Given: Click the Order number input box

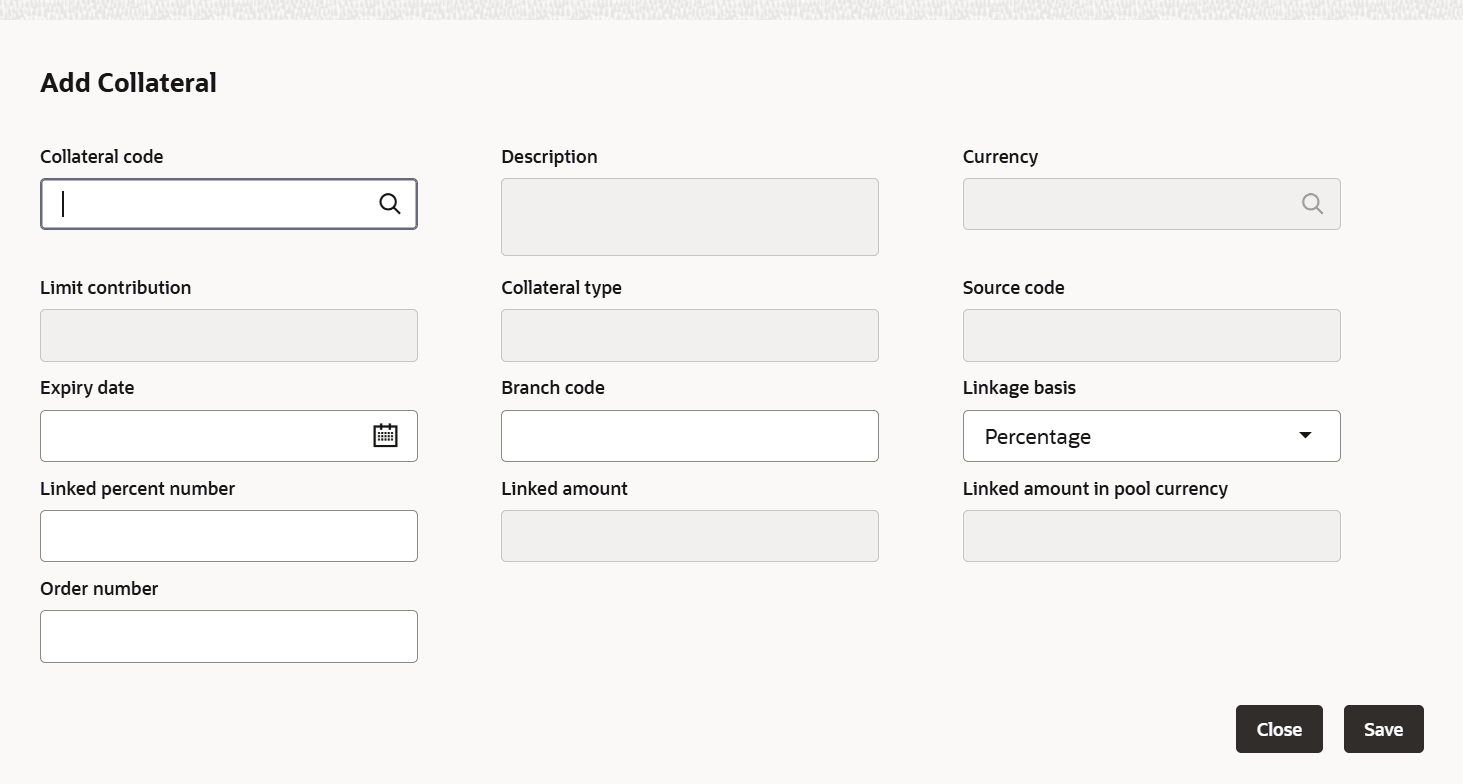Looking at the screenshot, I should tap(228, 636).
